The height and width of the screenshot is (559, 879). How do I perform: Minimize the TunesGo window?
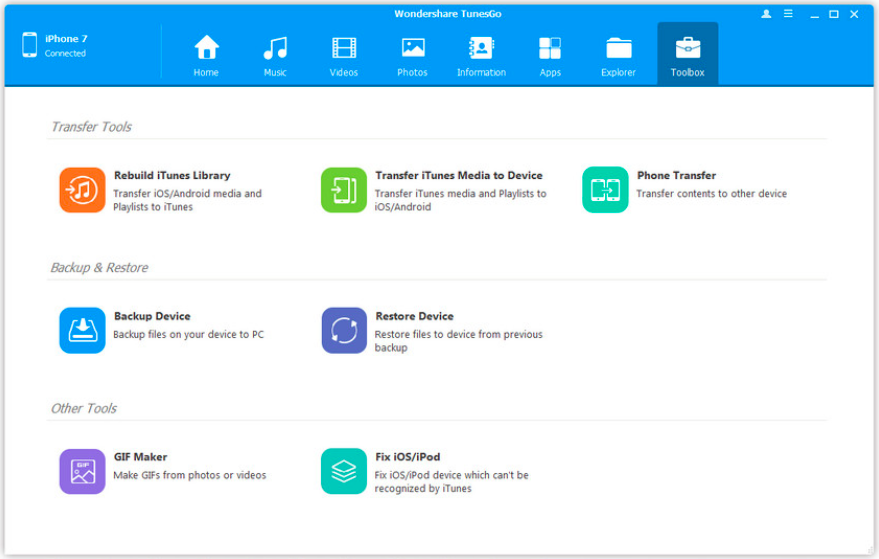(815, 15)
